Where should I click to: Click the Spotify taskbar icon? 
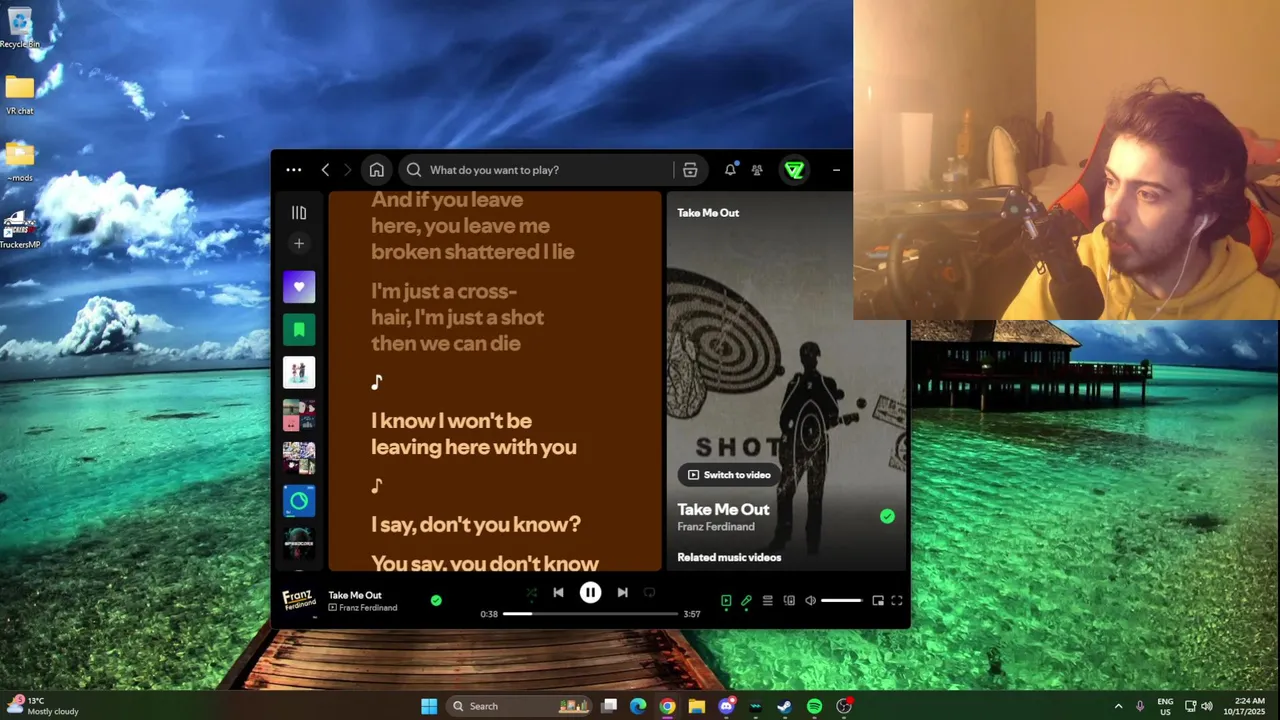[x=814, y=706]
